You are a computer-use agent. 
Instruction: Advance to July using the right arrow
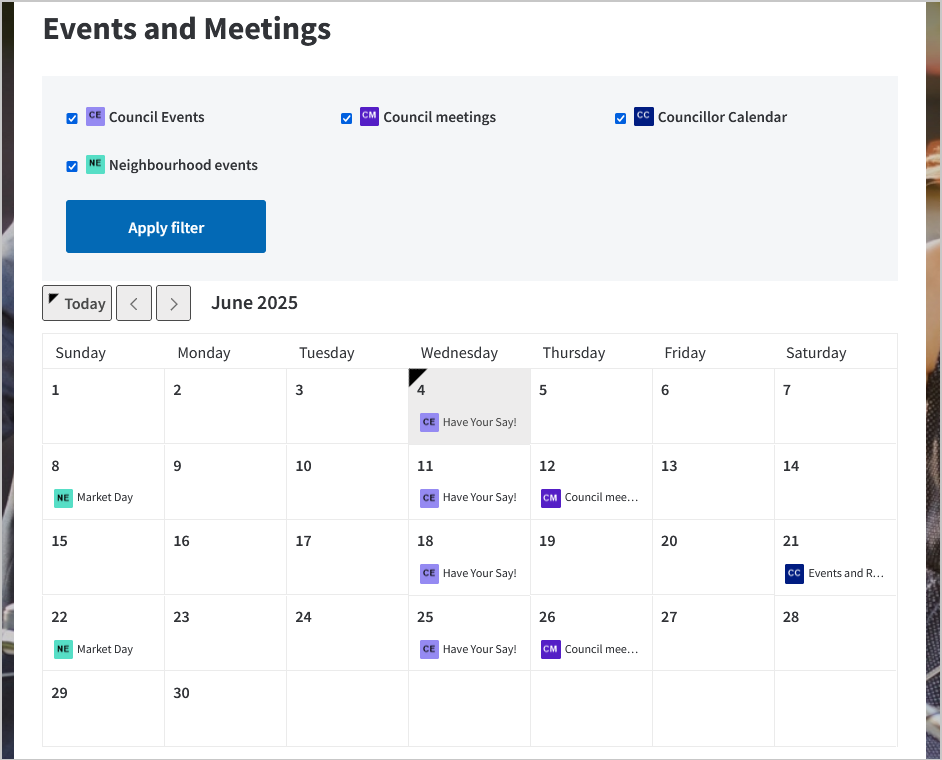(x=173, y=303)
